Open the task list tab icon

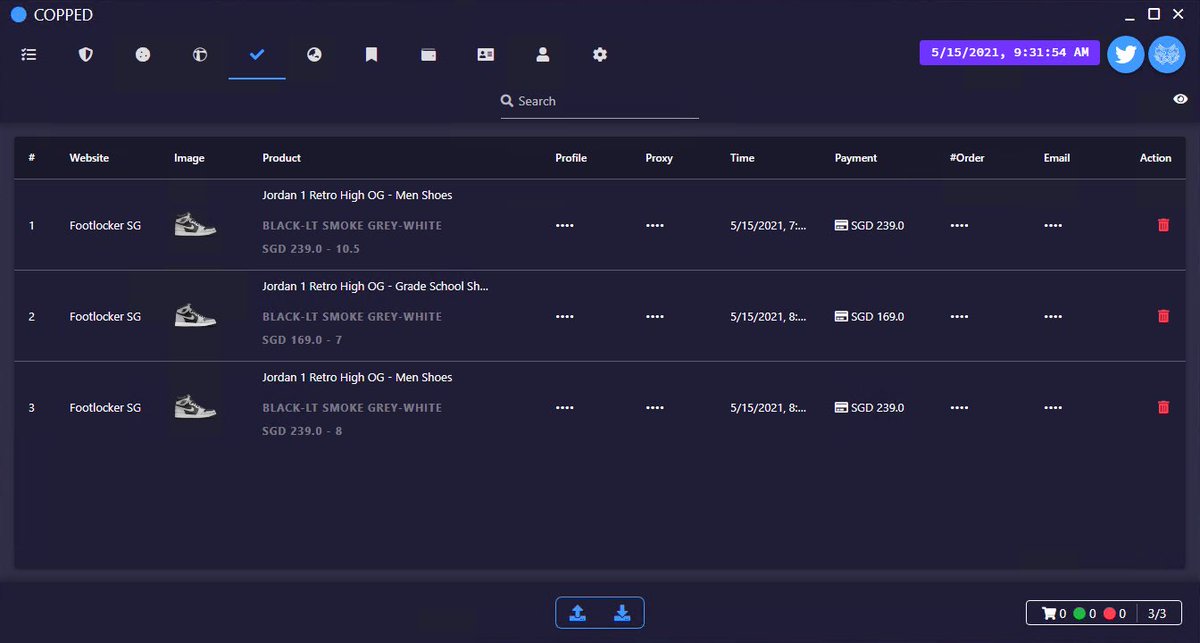[x=29, y=55]
